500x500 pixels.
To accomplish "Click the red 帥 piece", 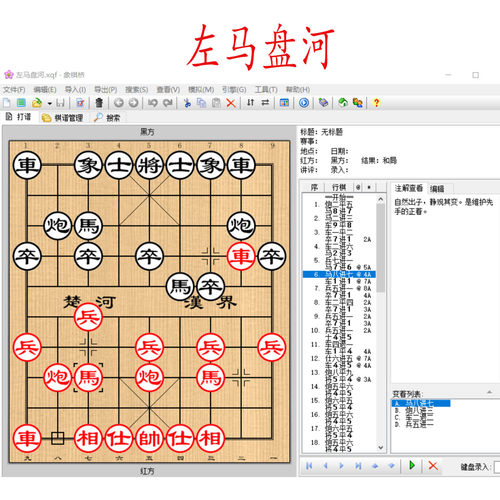I will (149, 438).
